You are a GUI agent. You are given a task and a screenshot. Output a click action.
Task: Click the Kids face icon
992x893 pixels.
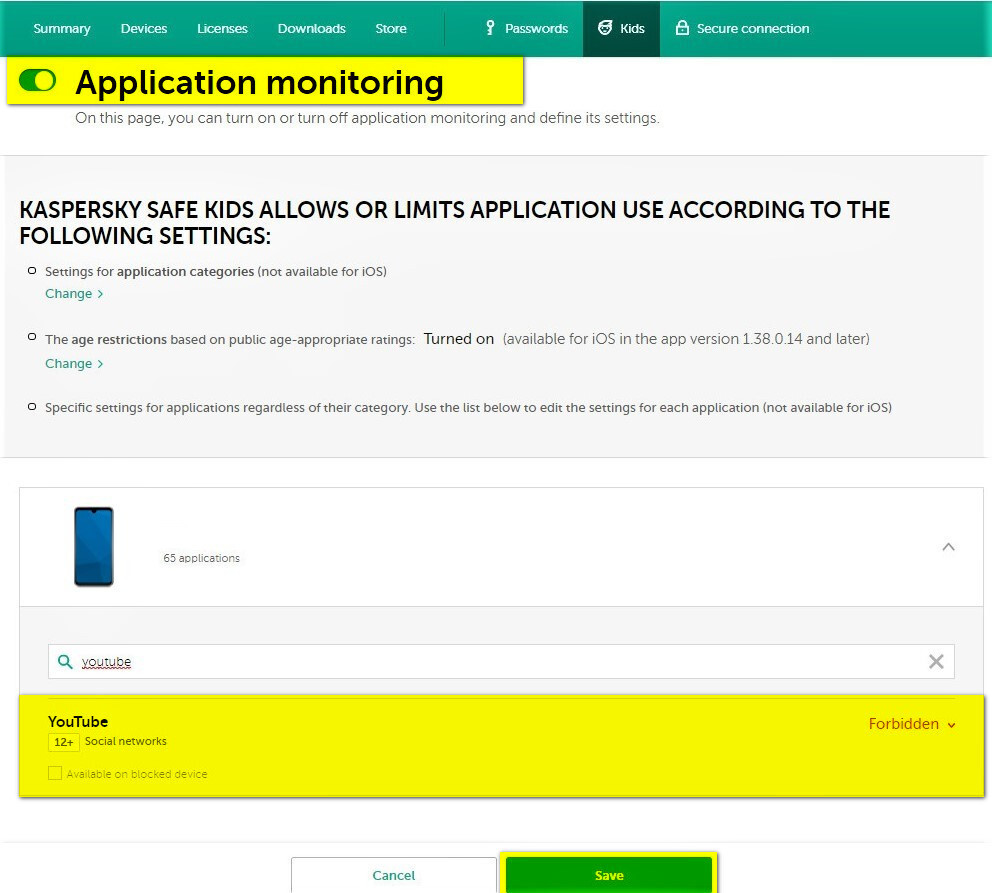click(x=605, y=28)
